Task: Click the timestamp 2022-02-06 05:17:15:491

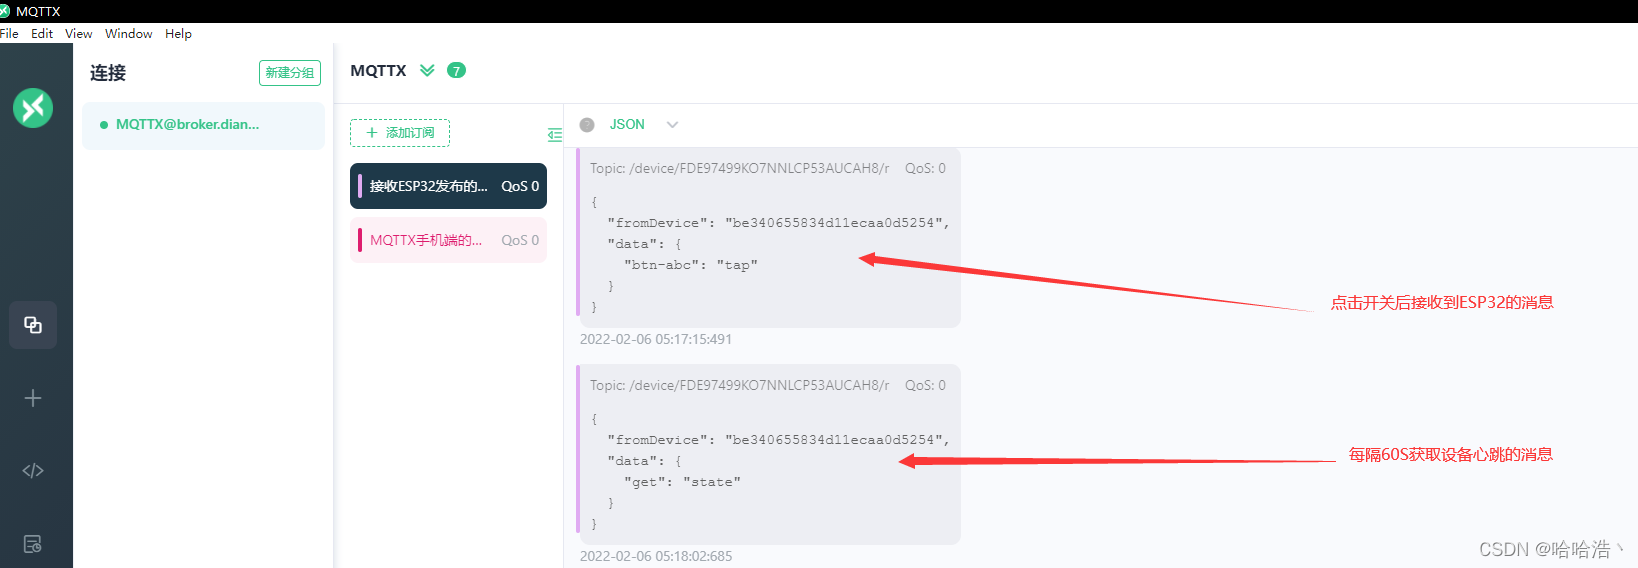Action: point(656,340)
